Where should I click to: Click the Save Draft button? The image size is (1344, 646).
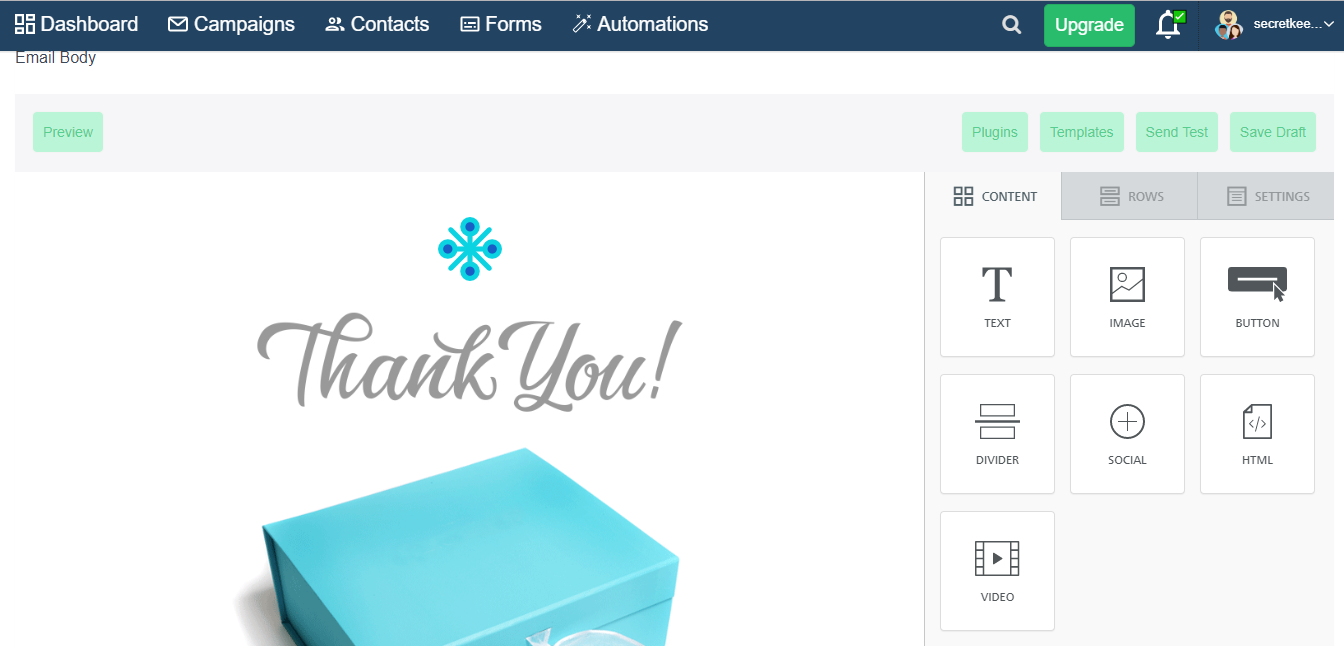pyautogui.click(x=1272, y=132)
